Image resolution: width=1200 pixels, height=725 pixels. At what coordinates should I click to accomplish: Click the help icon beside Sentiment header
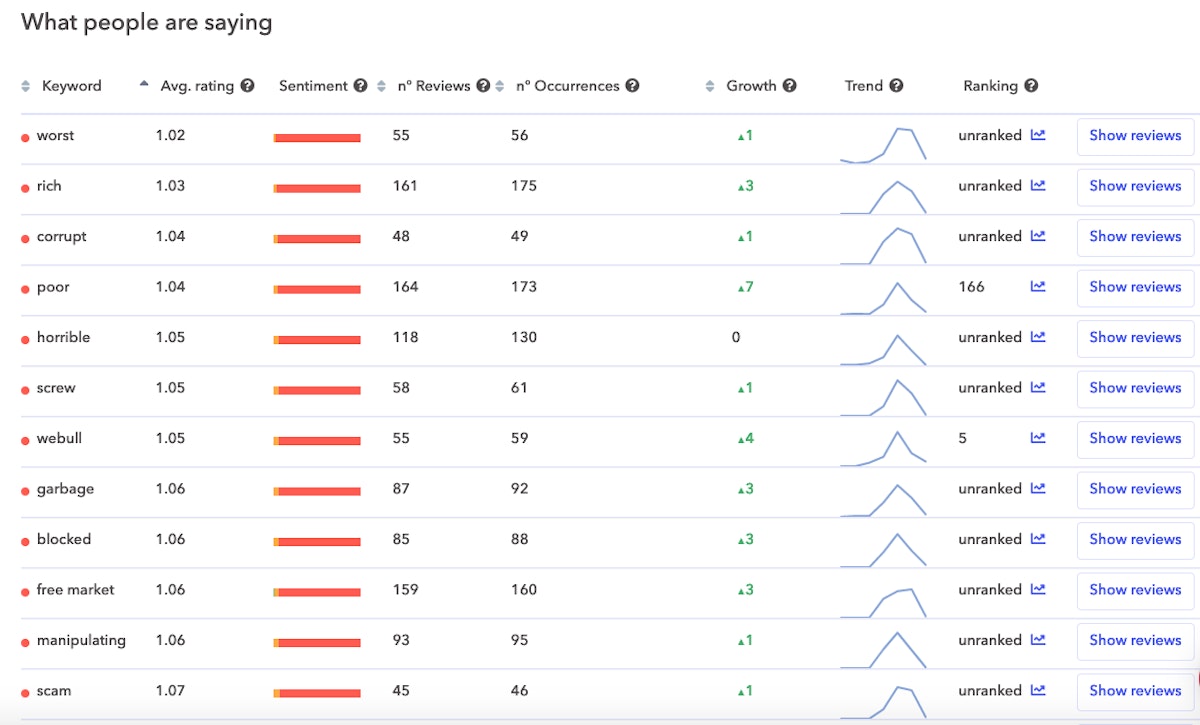click(360, 86)
